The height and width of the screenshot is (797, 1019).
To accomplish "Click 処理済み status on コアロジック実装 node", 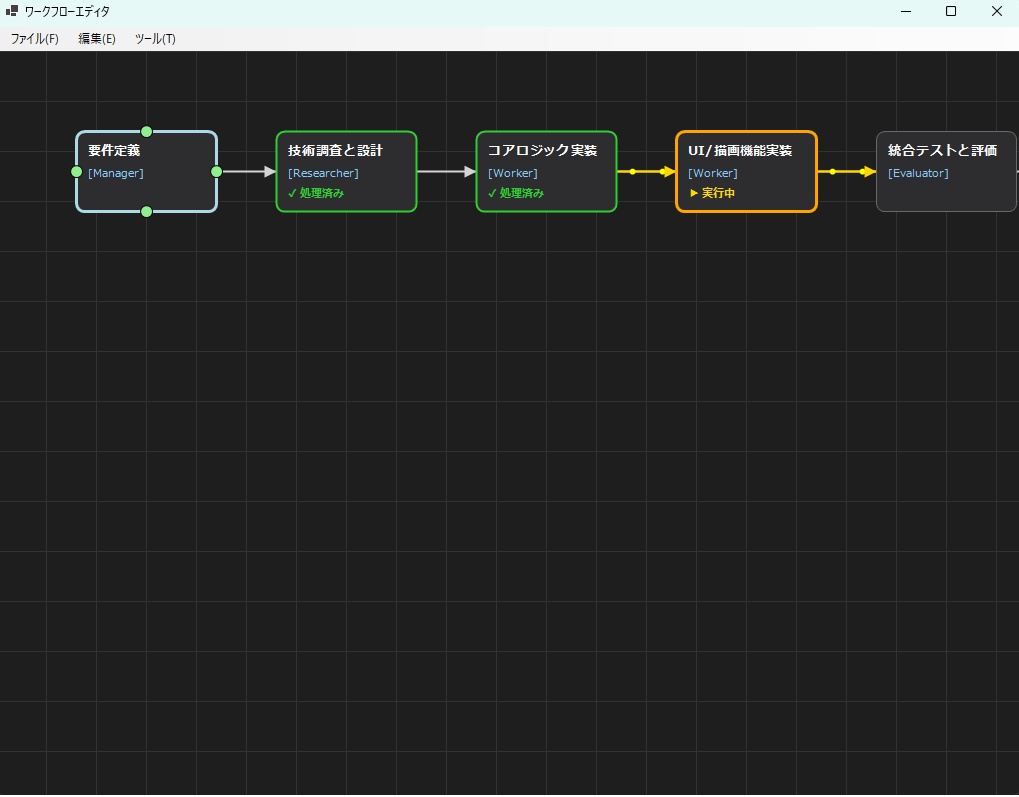I will pos(516,193).
